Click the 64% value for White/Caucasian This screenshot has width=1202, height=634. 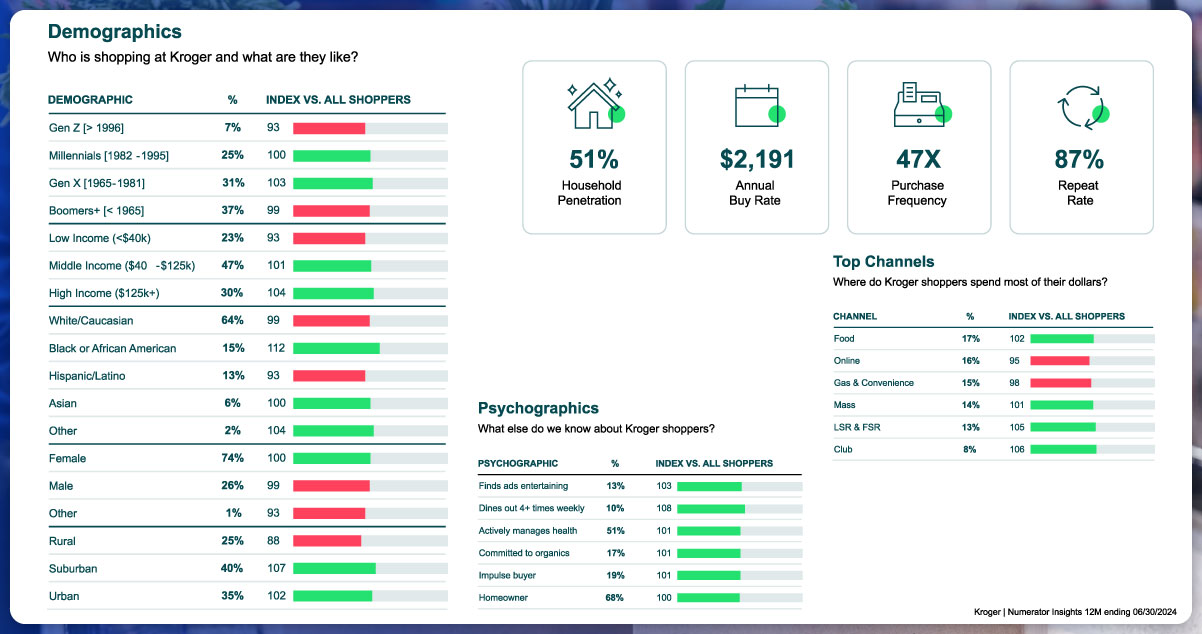pos(232,321)
